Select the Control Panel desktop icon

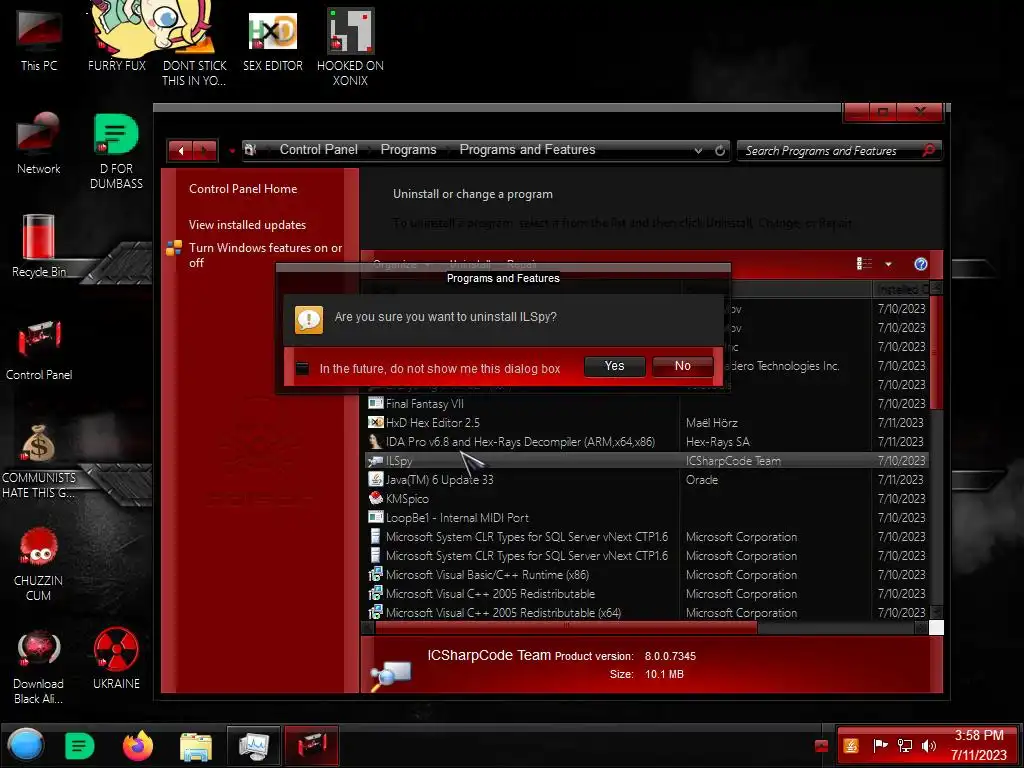[x=39, y=350]
